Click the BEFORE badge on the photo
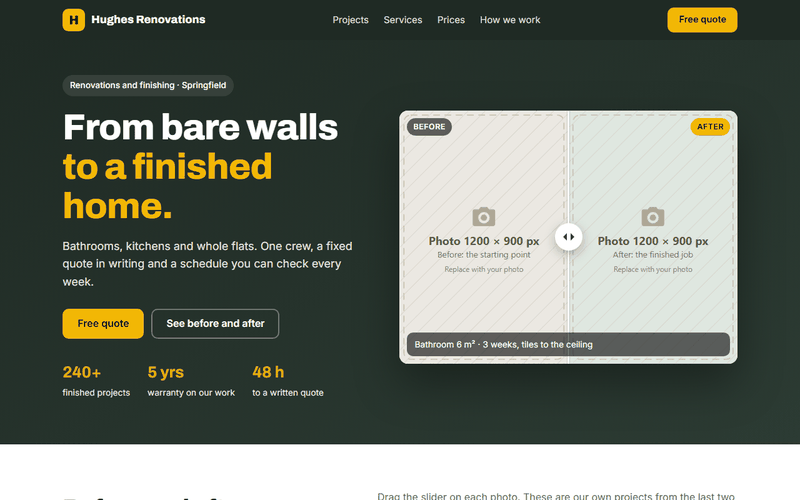The height and width of the screenshot is (500, 800). pyautogui.click(x=429, y=127)
